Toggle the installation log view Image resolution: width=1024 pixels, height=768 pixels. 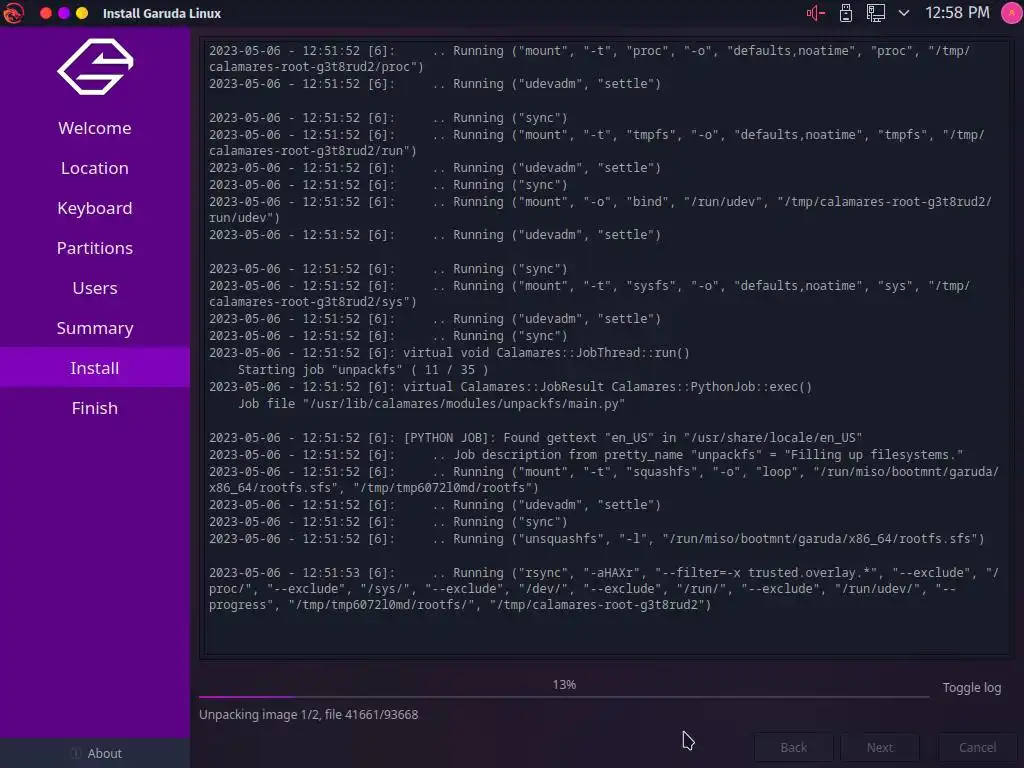click(971, 688)
